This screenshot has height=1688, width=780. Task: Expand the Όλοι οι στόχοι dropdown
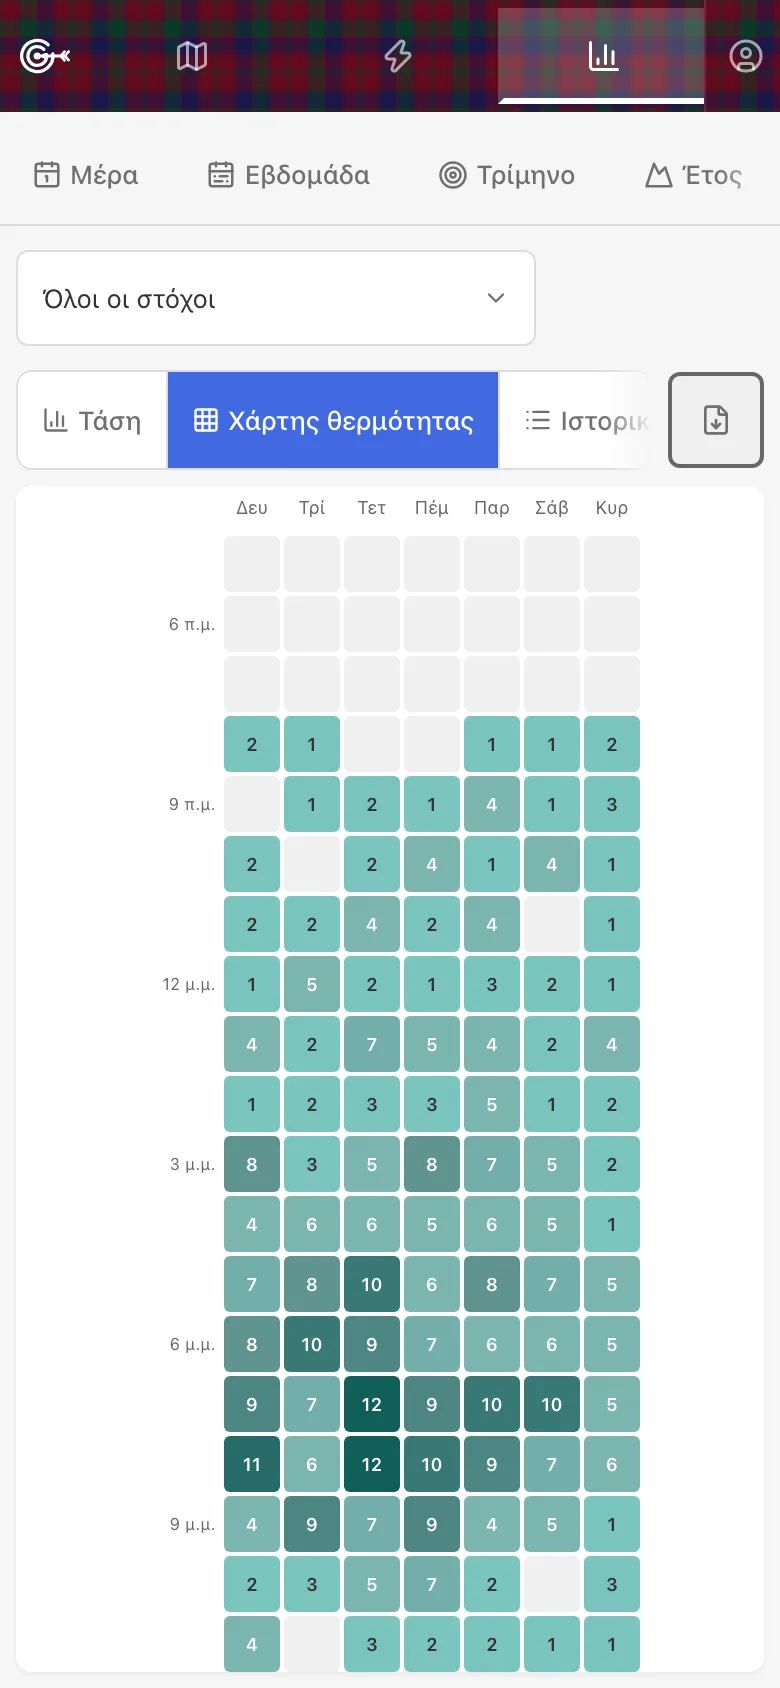(x=276, y=298)
